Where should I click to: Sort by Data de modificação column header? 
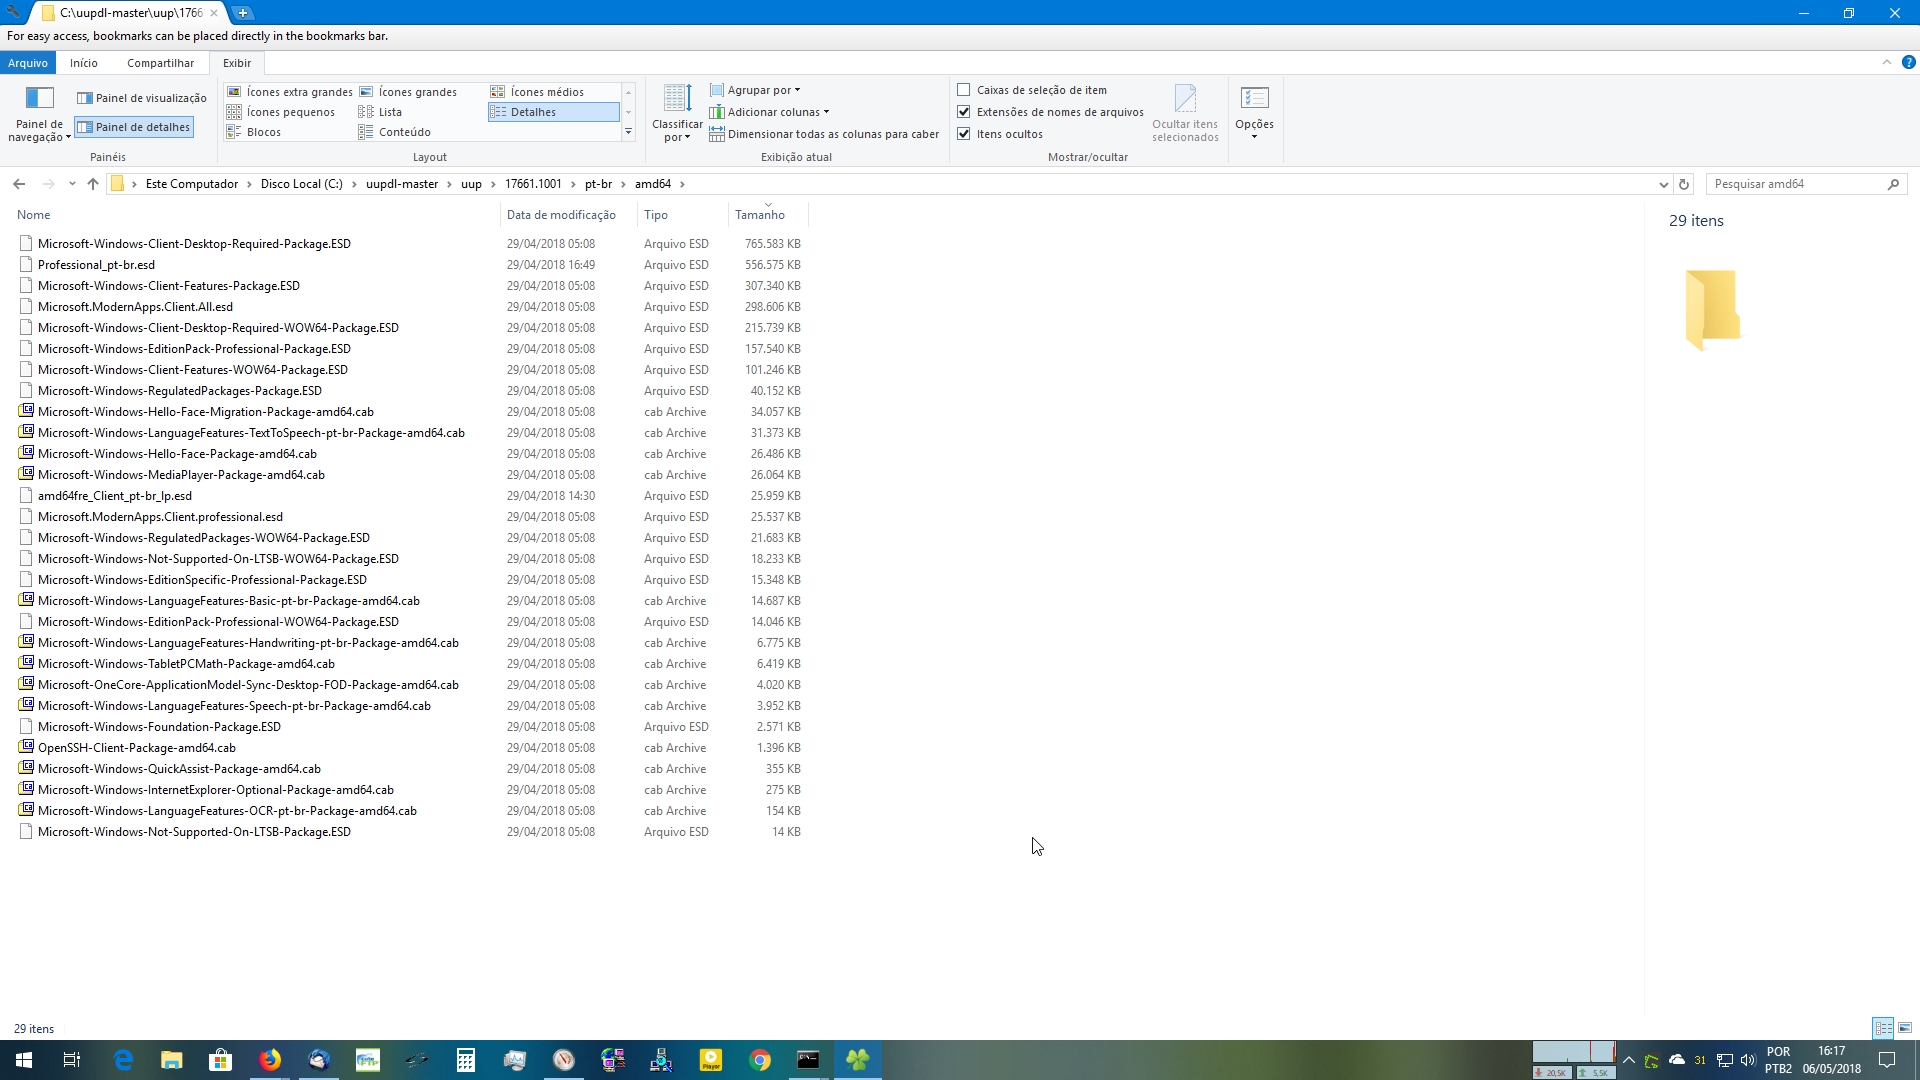[561, 215]
